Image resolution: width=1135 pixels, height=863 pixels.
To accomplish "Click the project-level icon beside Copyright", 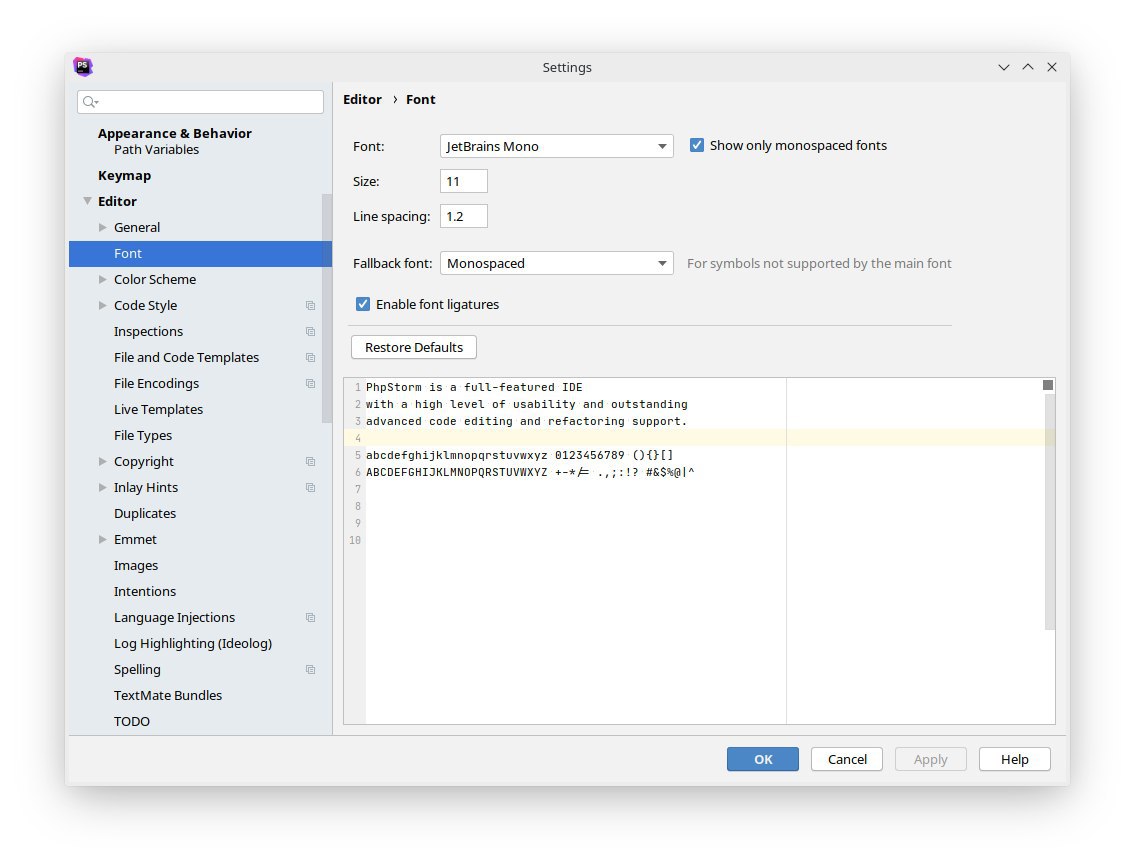I will pos(310,462).
